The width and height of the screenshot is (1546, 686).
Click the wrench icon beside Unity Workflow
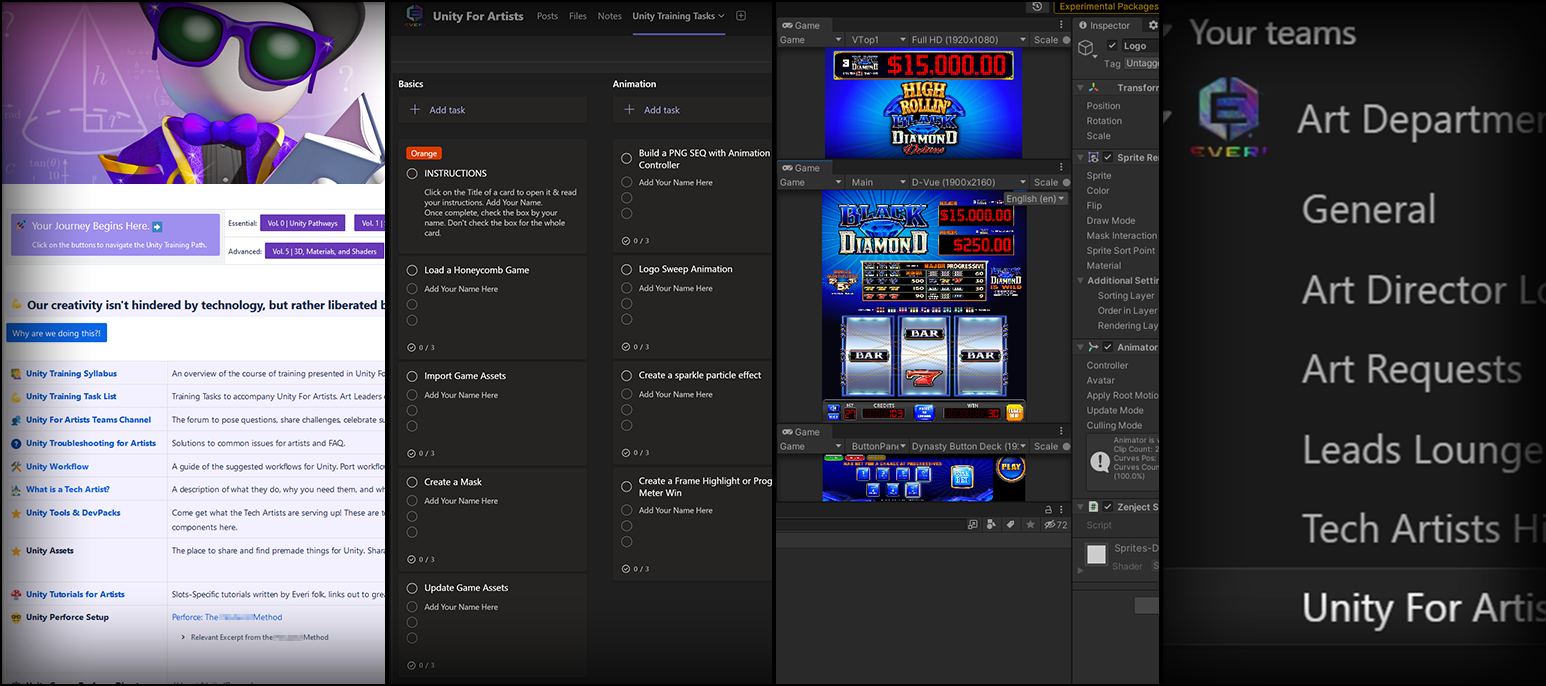click(16, 466)
